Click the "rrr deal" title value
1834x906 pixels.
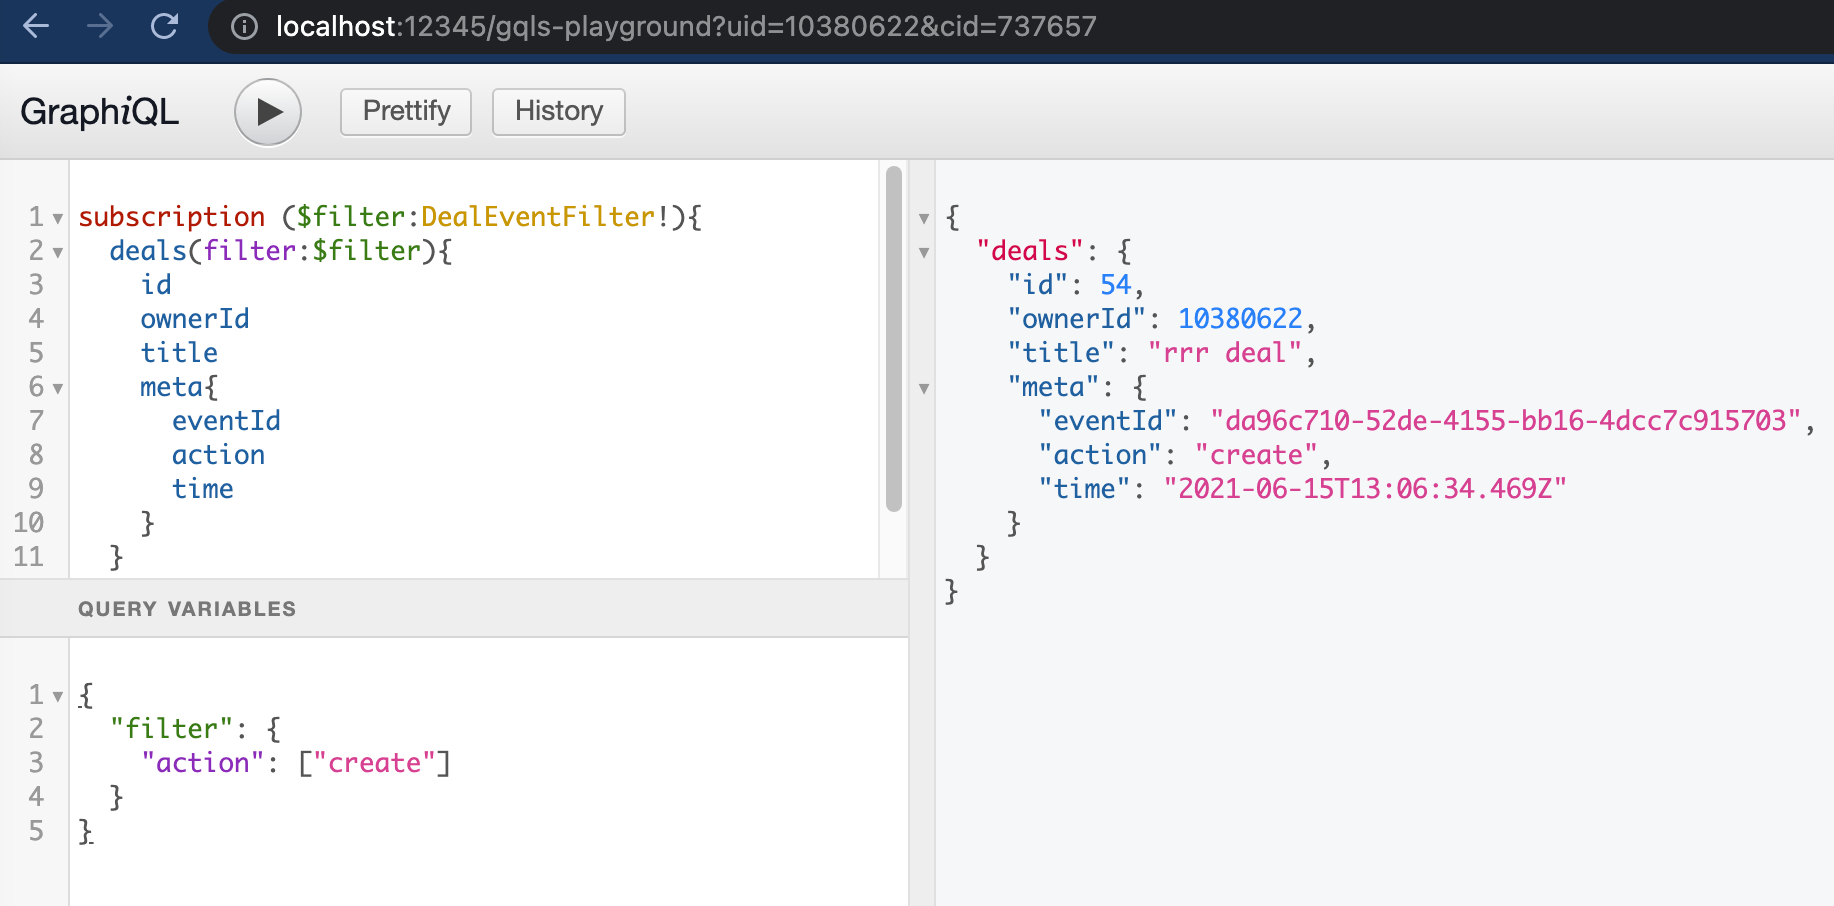tap(1225, 353)
